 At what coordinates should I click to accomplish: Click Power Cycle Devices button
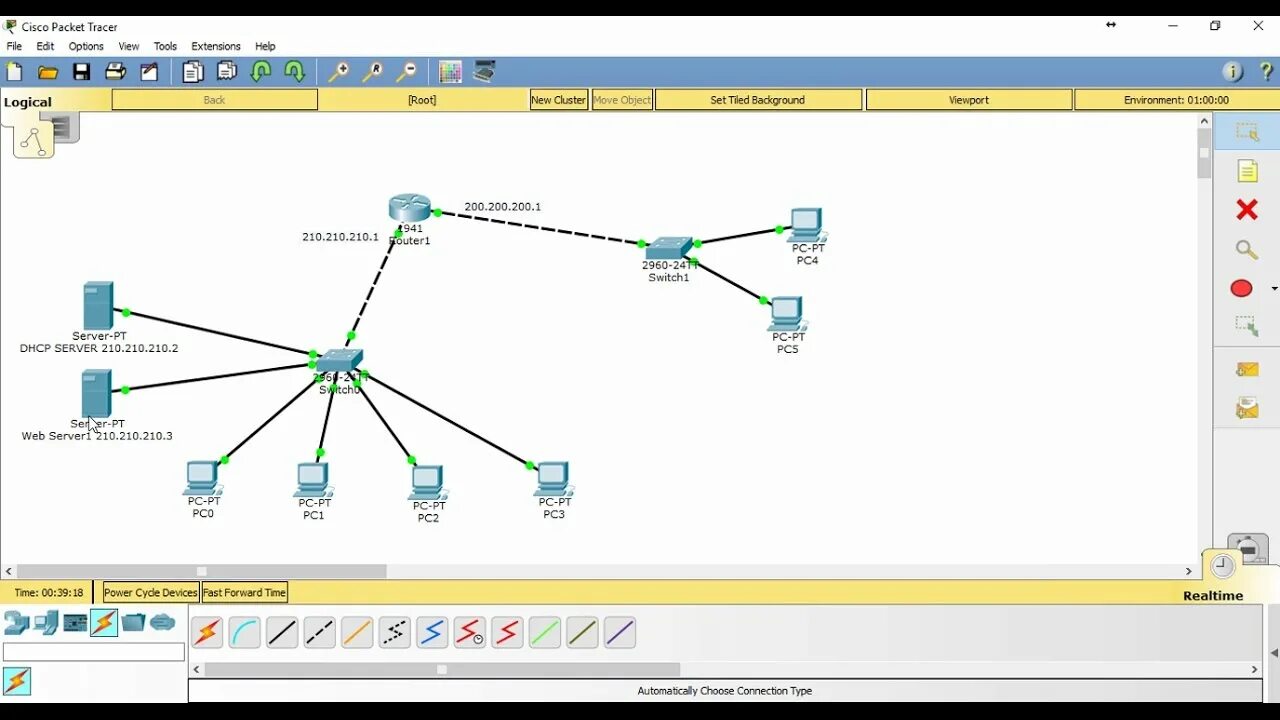click(x=151, y=593)
